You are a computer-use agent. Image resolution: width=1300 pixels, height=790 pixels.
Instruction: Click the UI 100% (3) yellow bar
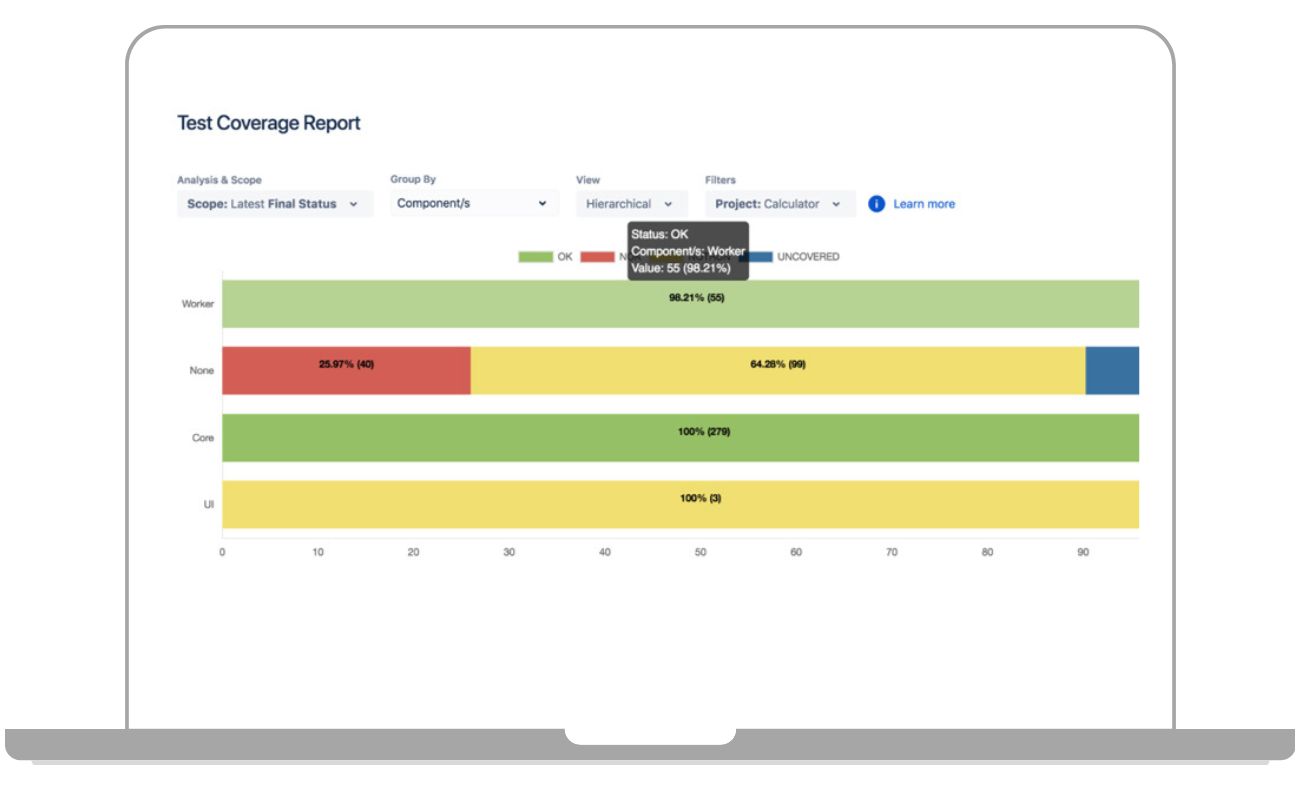point(680,505)
